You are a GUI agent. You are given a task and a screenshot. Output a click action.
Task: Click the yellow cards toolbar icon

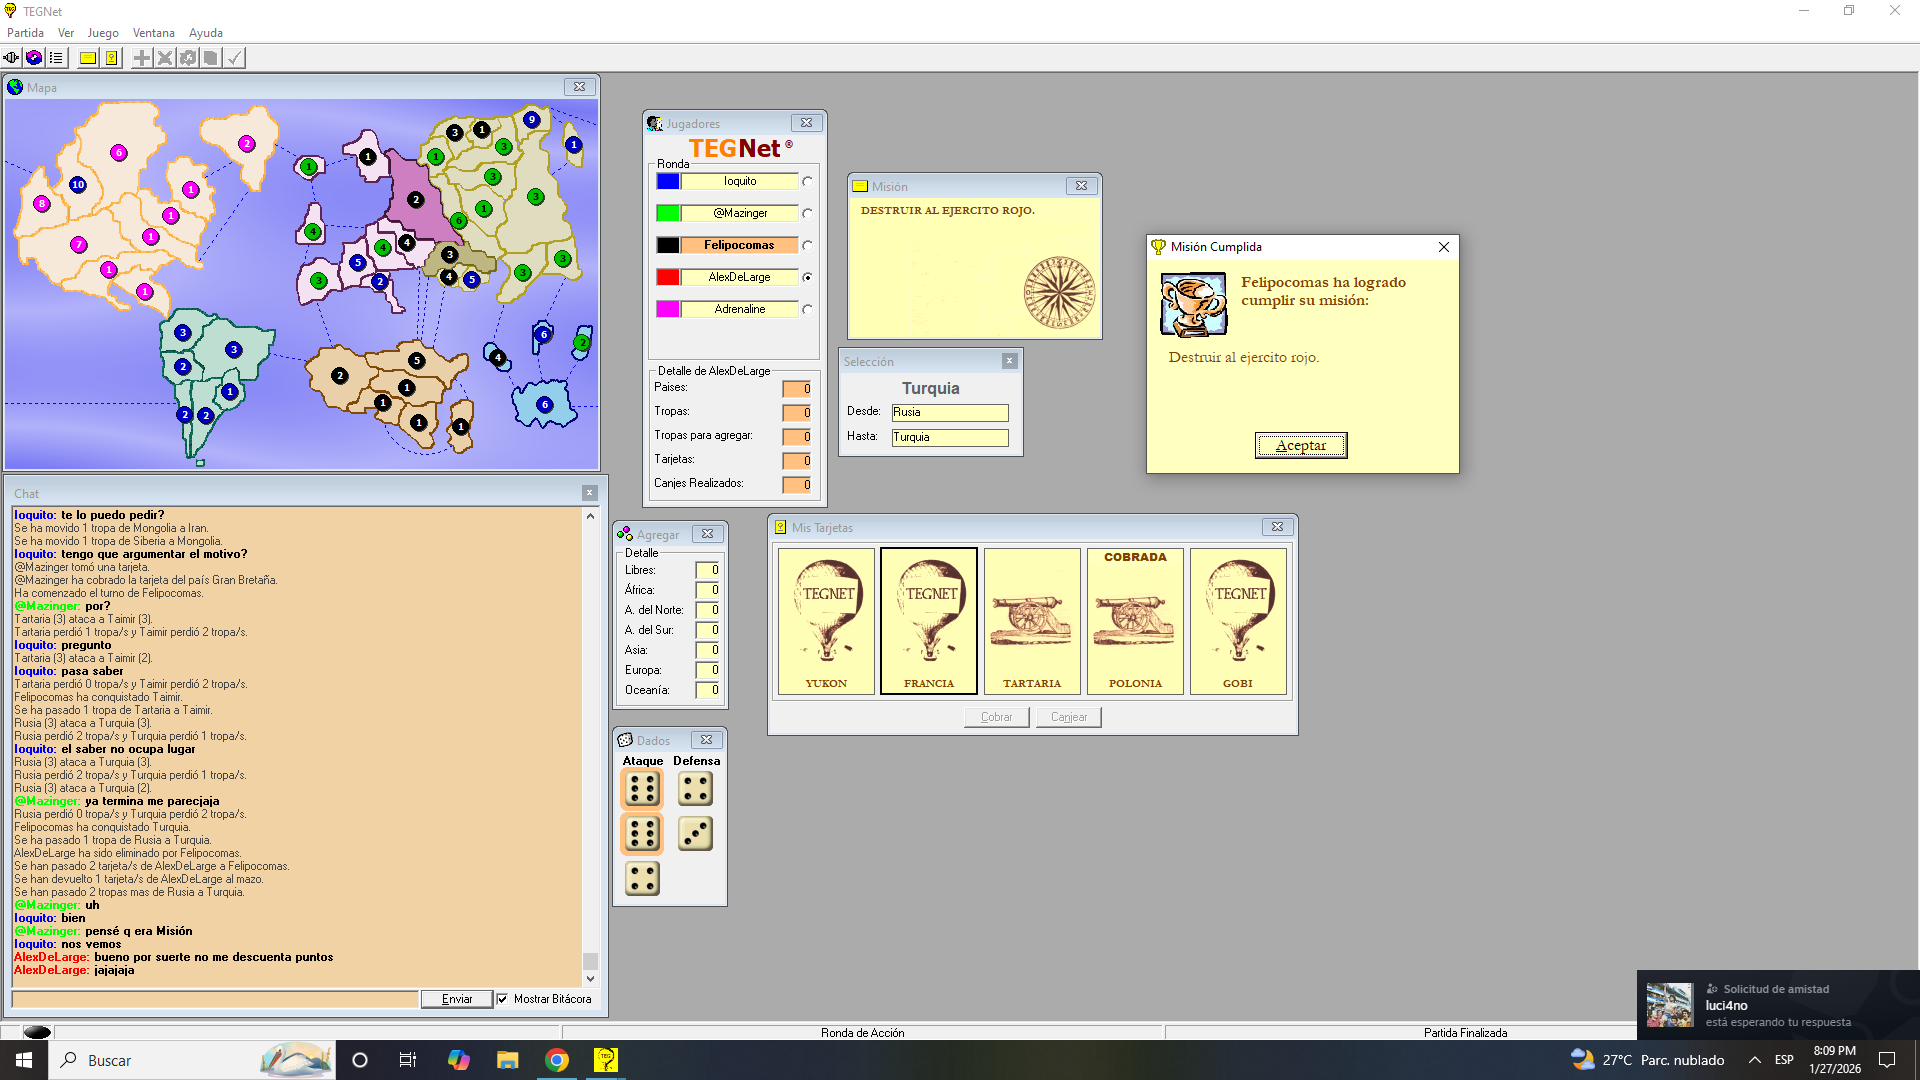click(x=111, y=58)
